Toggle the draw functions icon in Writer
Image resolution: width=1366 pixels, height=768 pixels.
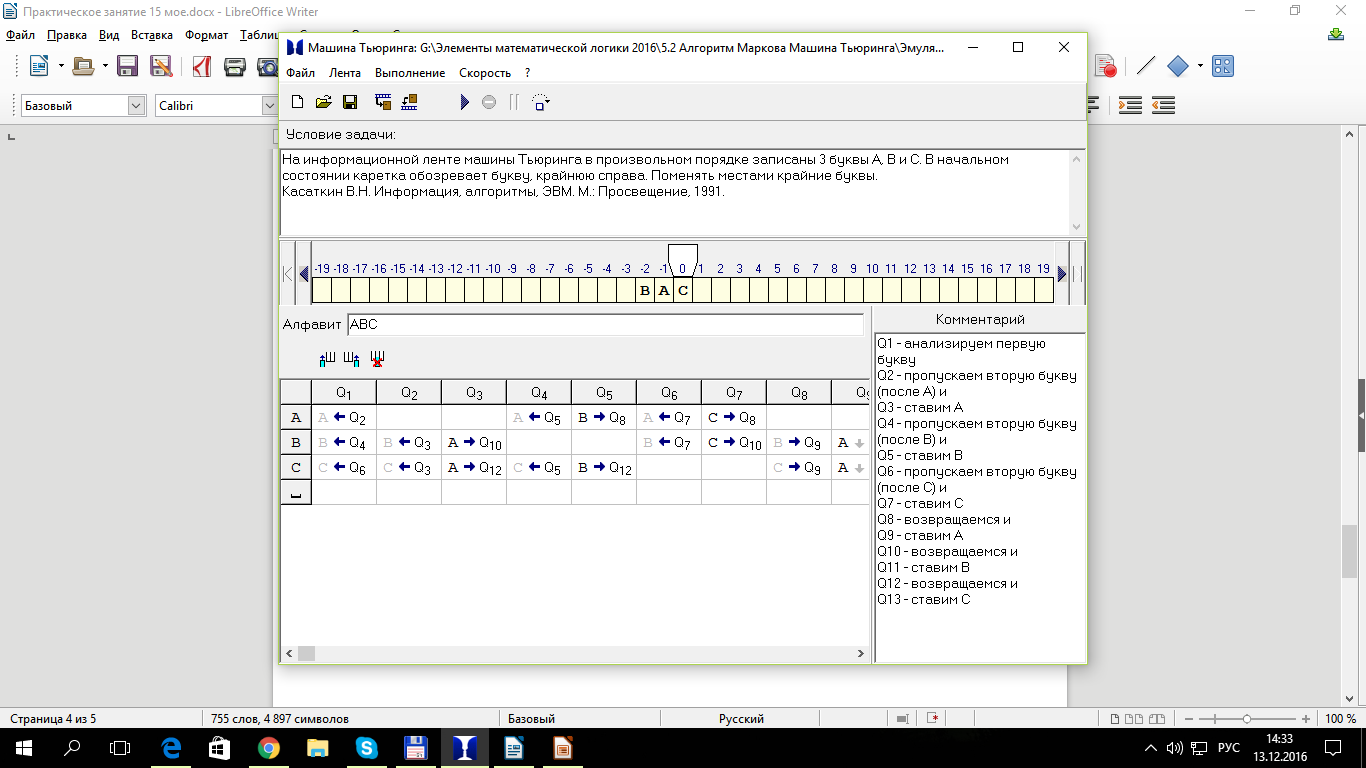pyautogui.click(x=1222, y=67)
